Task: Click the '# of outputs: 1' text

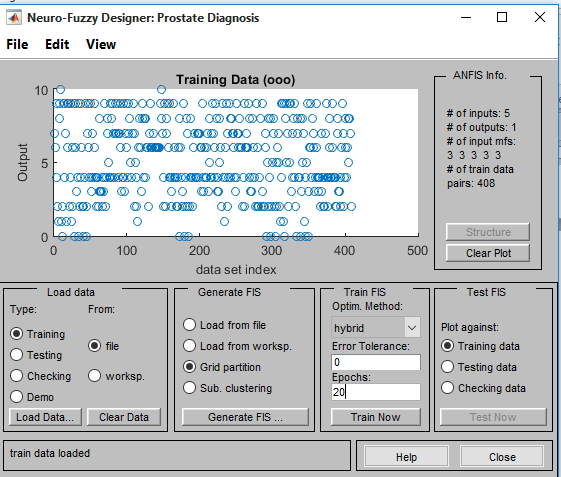Action: point(481,127)
